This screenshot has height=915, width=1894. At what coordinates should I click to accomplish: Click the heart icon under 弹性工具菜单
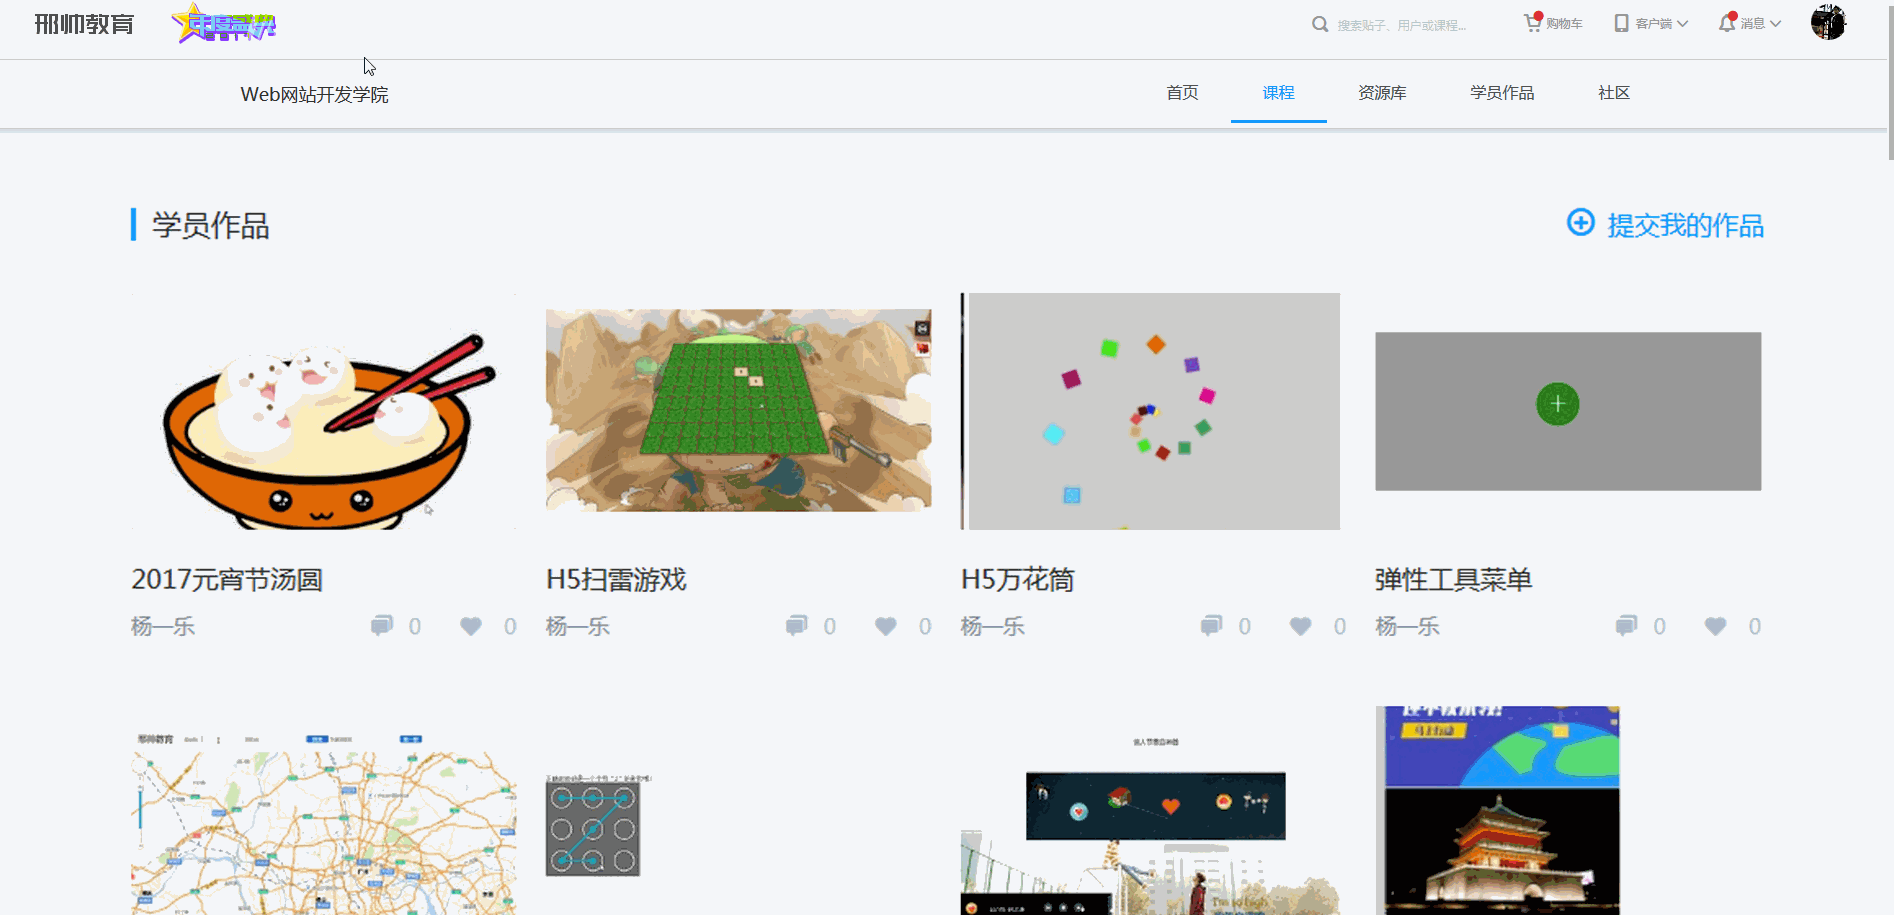click(1714, 626)
